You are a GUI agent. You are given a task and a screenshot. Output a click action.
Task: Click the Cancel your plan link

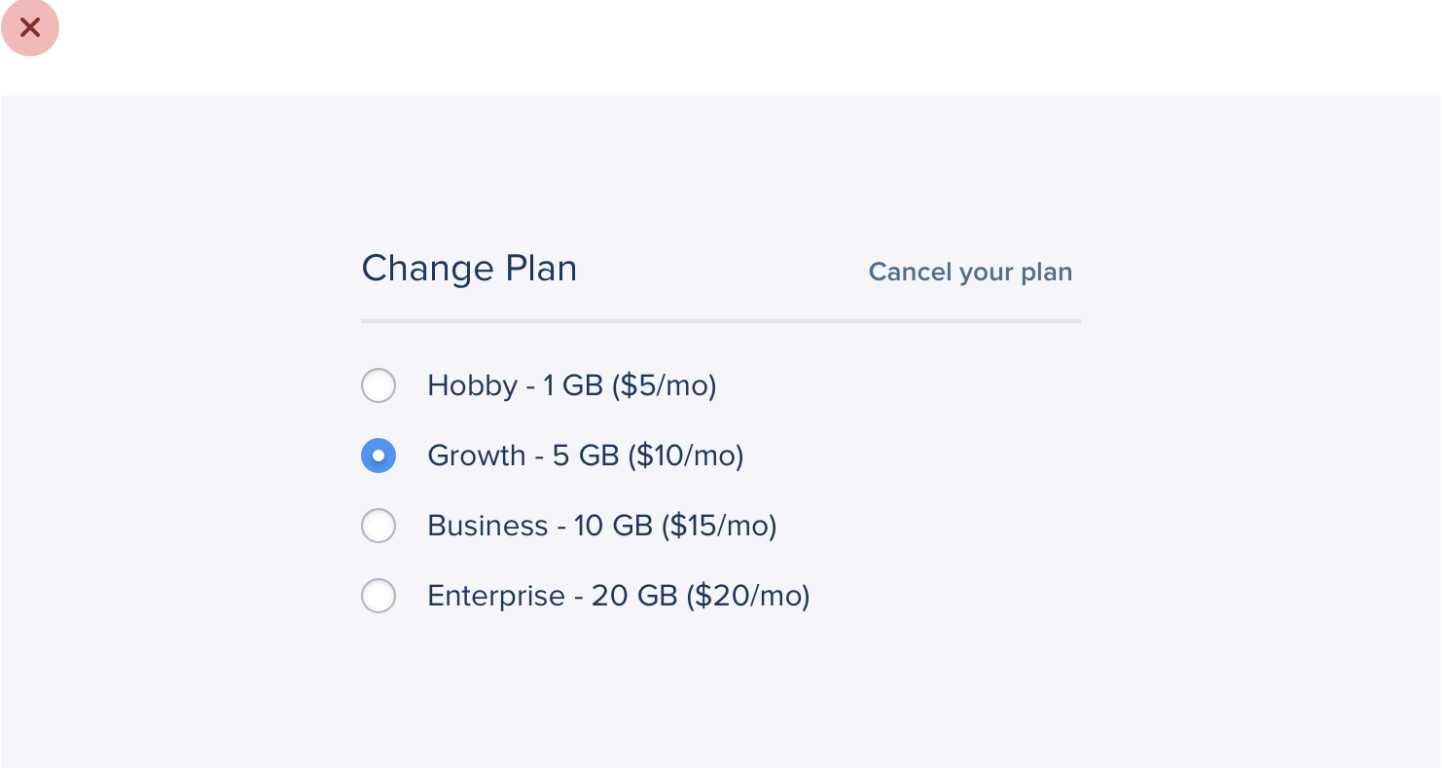pyautogui.click(x=970, y=272)
